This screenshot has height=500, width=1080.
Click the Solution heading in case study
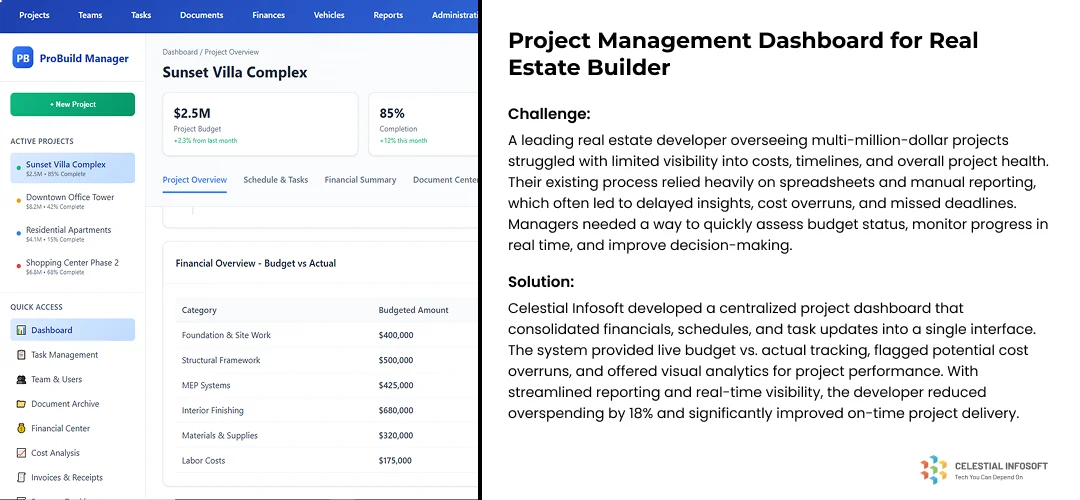click(541, 282)
